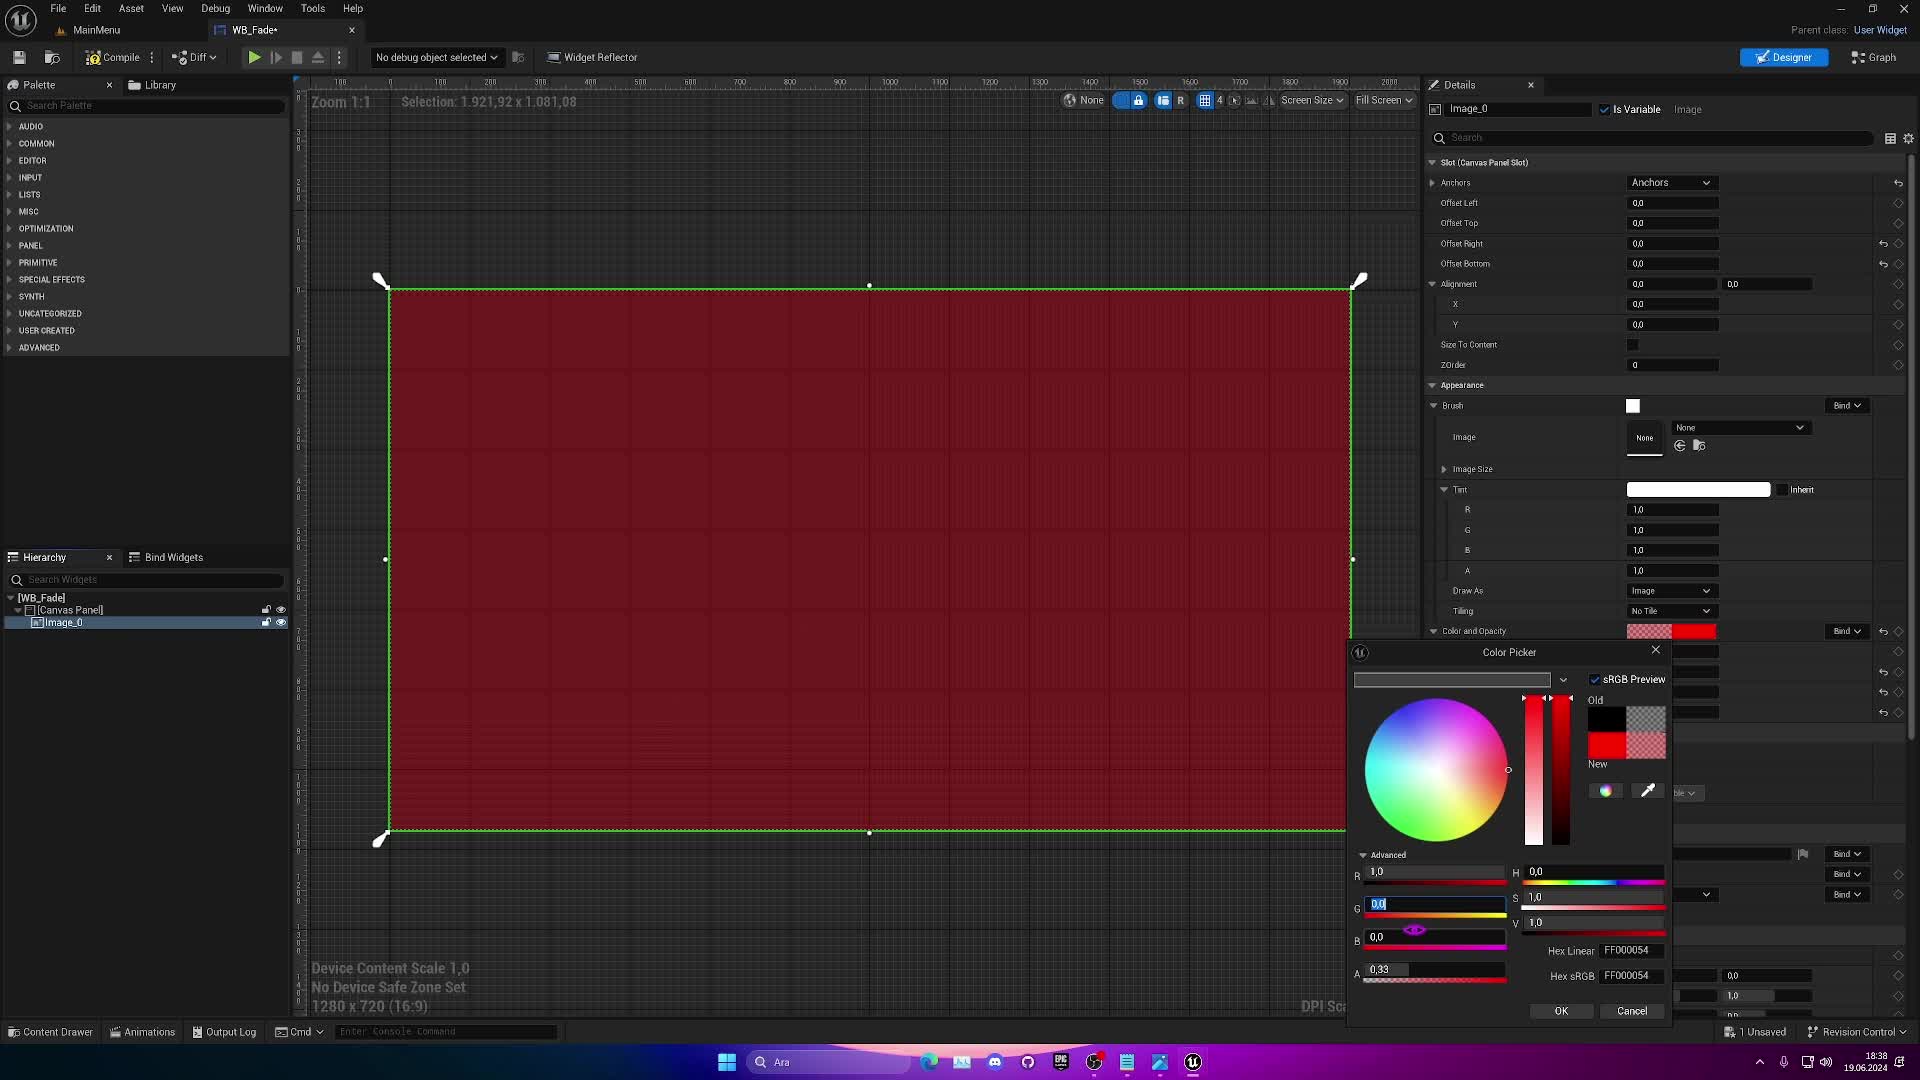Click Color and Opacity red swatch

click(x=1671, y=632)
